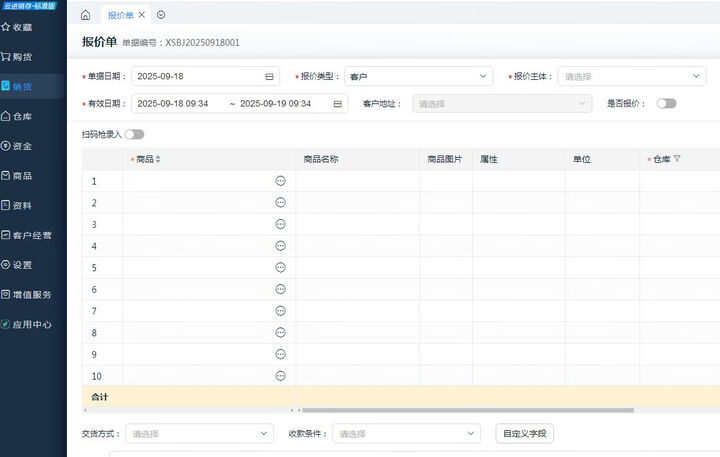Click the calendar icon in 单据日期 field
This screenshot has width=720, height=457.
click(x=269, y=76)
